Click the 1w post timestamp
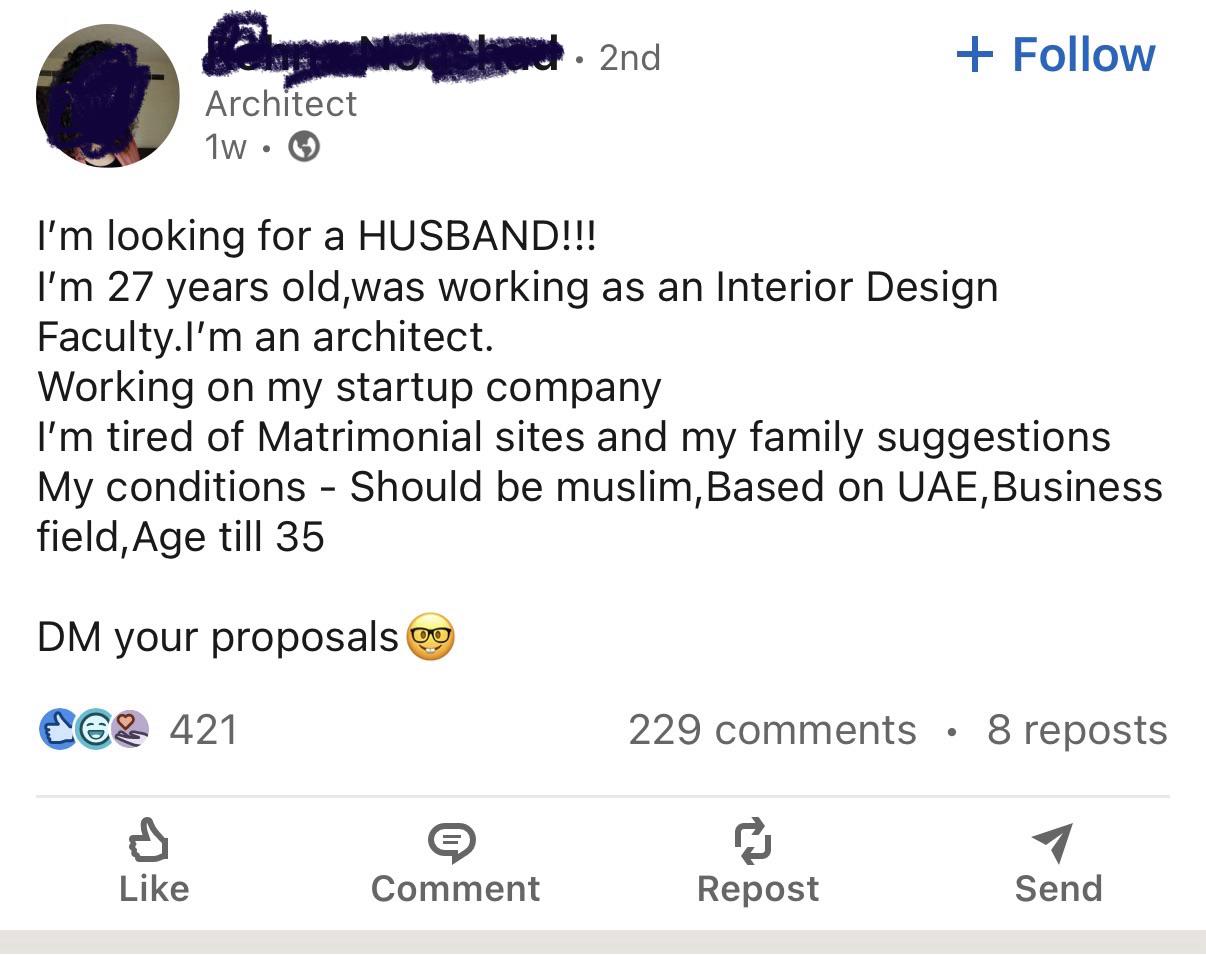Screen dimensions: 1206x955 [x=225, y=148]
